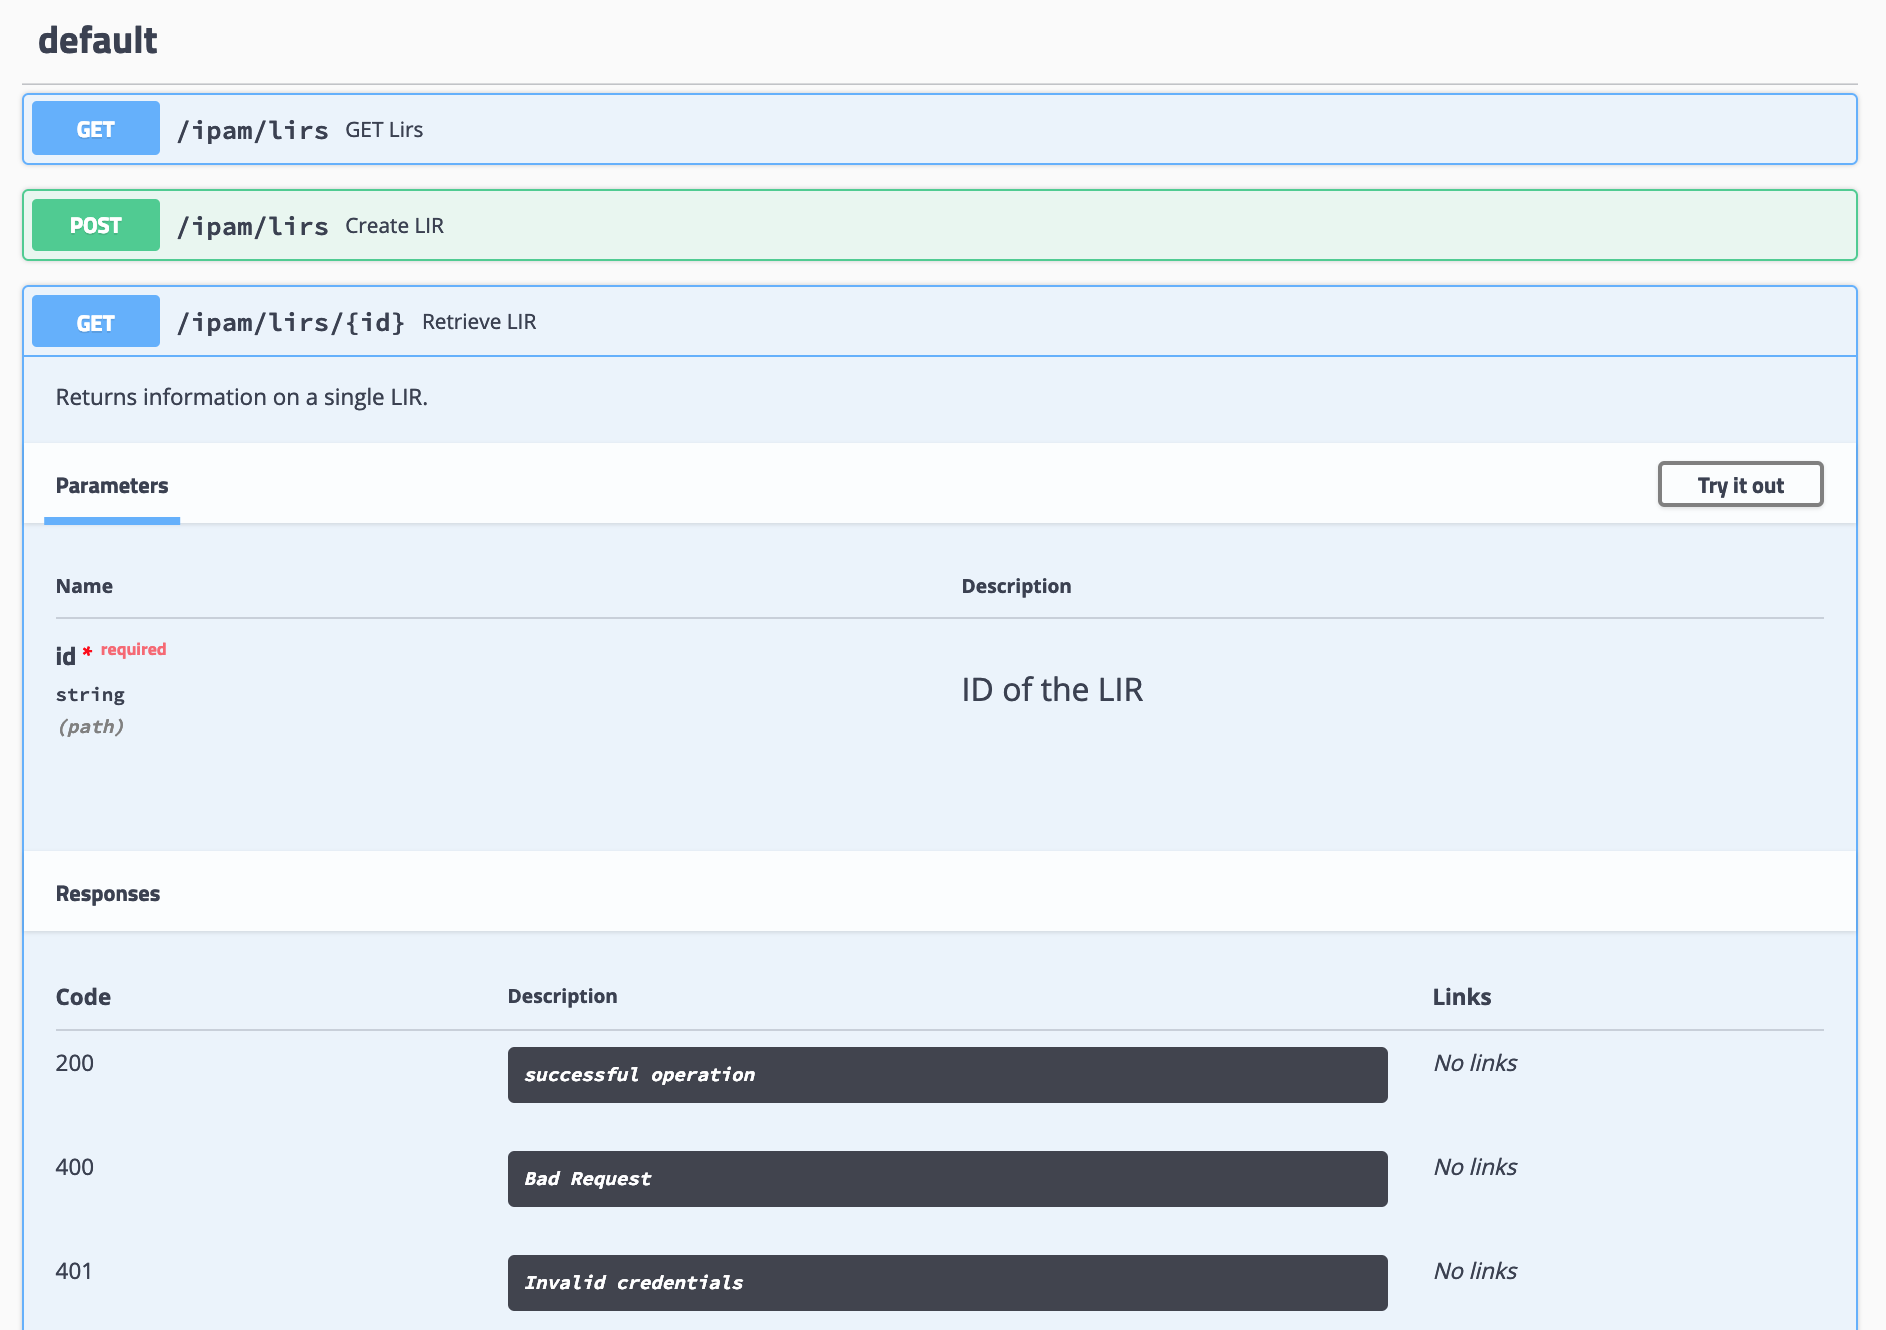Click the required id parameter name
Viewport: 1886px width, 1330px height.
(x=66, y=656)
